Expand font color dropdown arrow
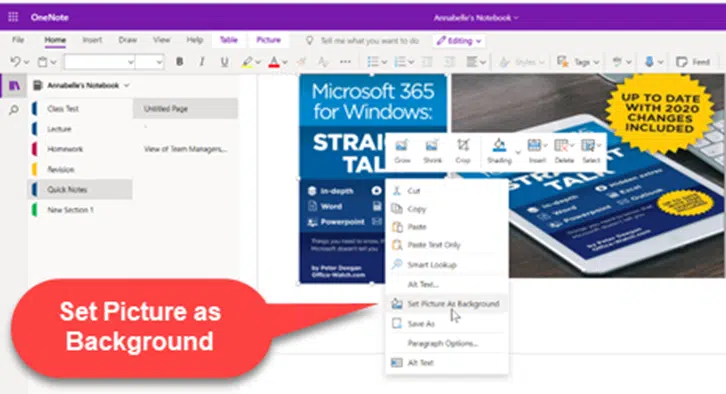The image size is (726, 394). [285, 62]
